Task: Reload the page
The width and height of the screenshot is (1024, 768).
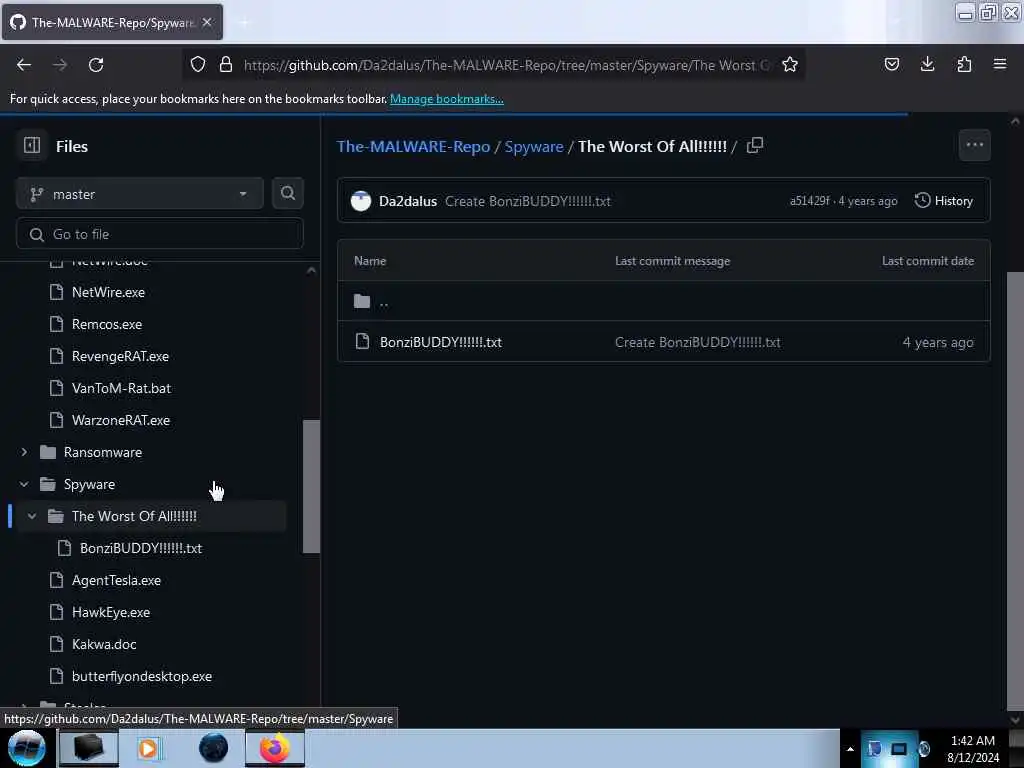Action: (96, 65)
